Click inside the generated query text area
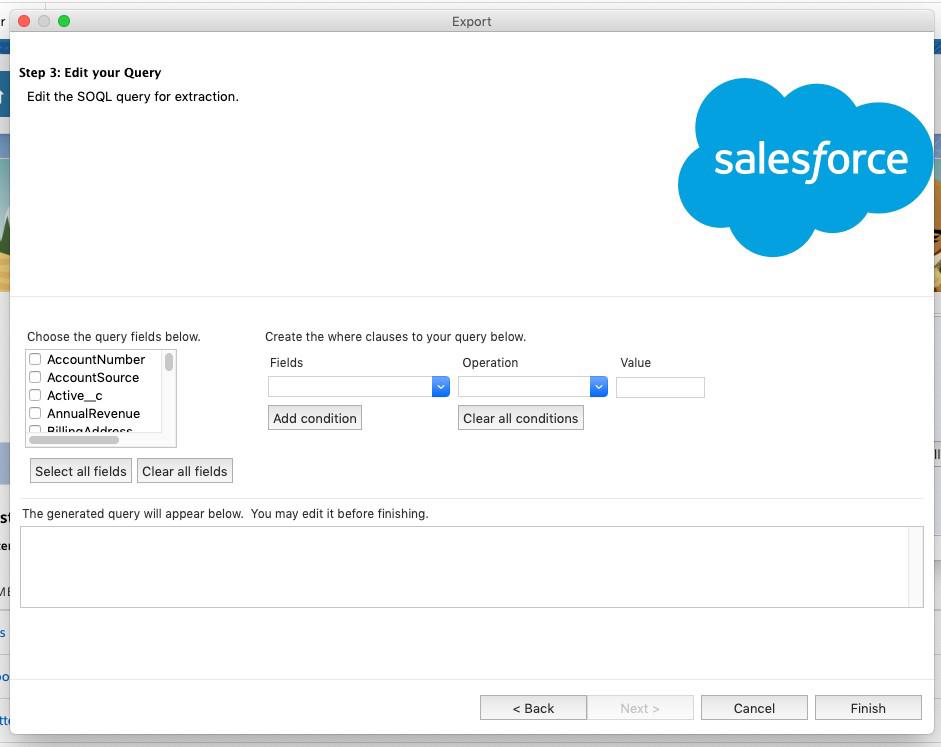 [x=465, y=566]
